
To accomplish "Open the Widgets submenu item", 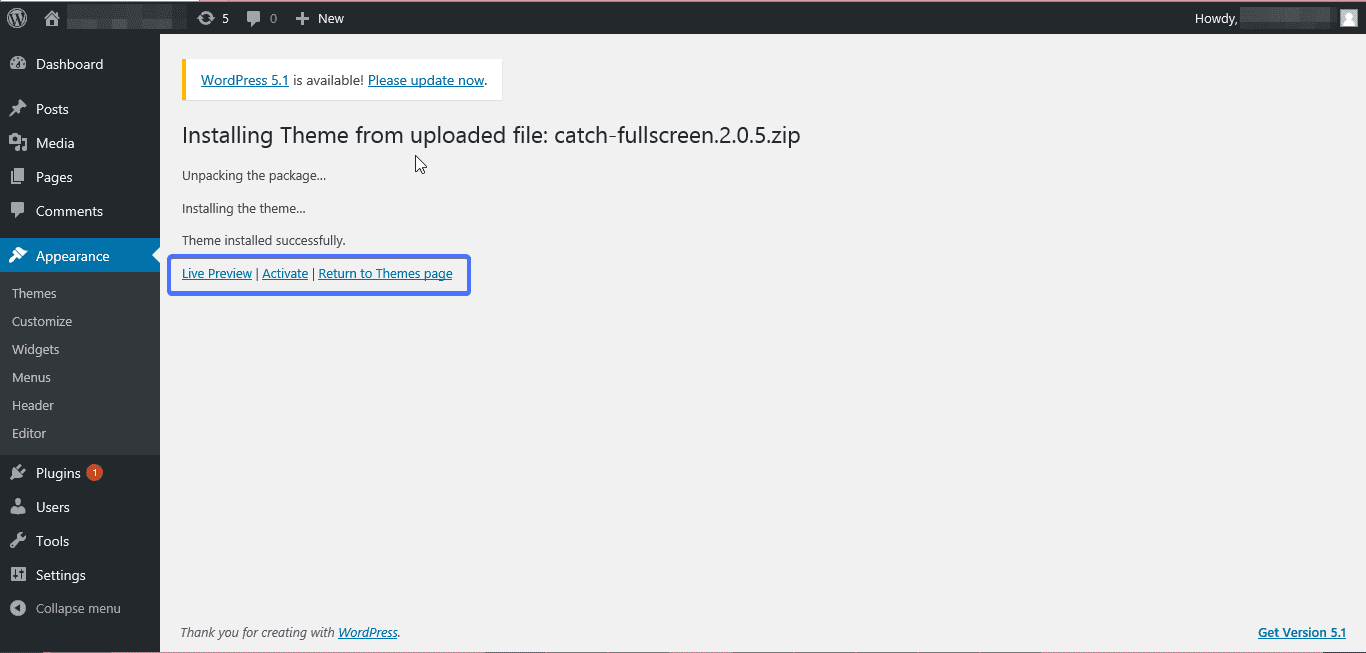I will point(36,349).
